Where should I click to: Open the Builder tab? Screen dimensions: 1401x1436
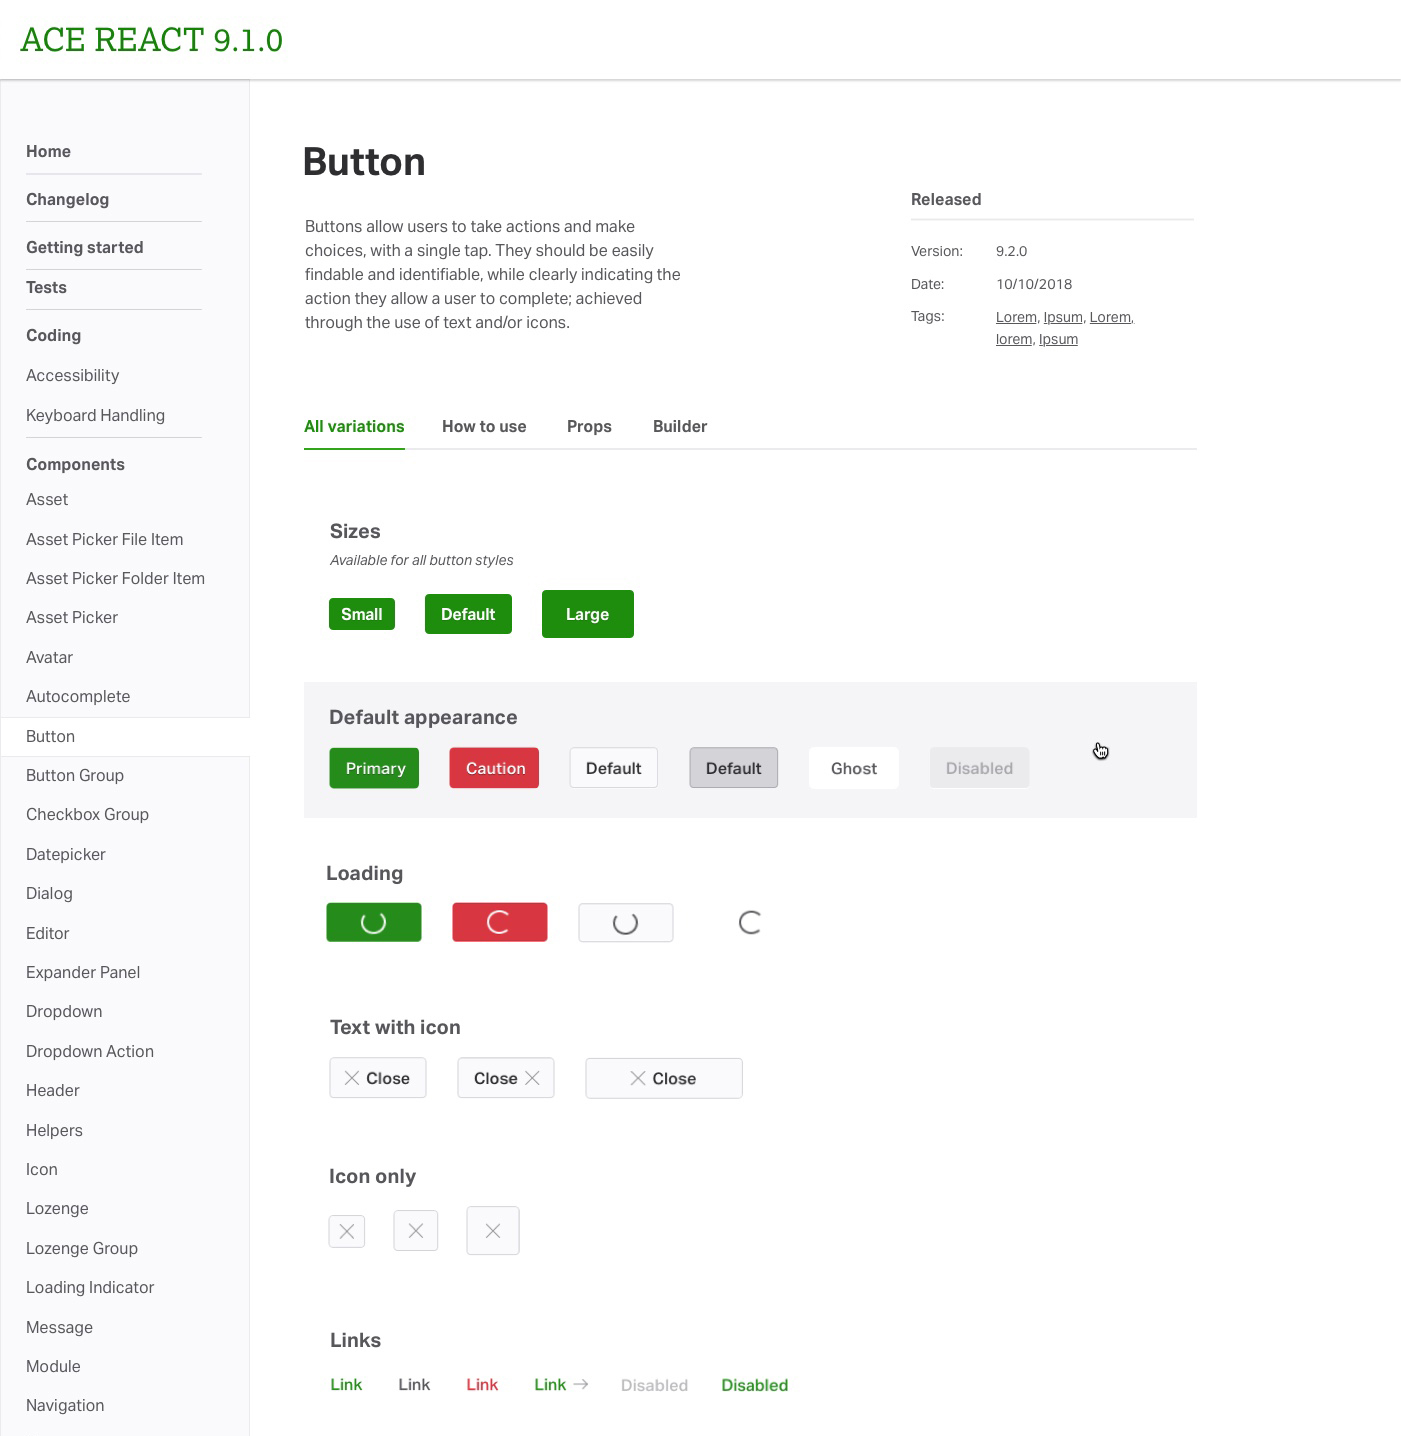tap(680, 426)
